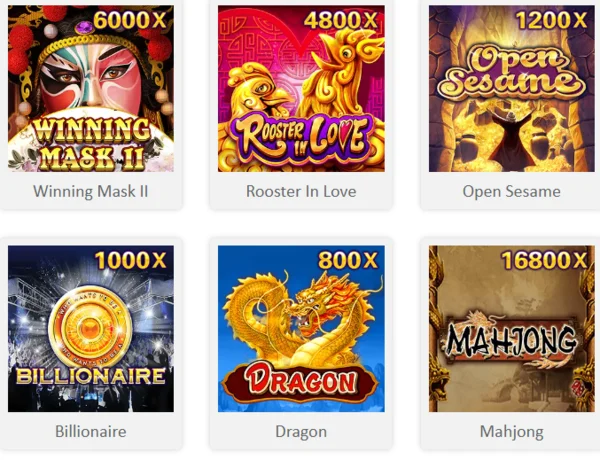Select the Billionaire caption label
Screen dimensions: 600x460
click(x=91, y=432)
